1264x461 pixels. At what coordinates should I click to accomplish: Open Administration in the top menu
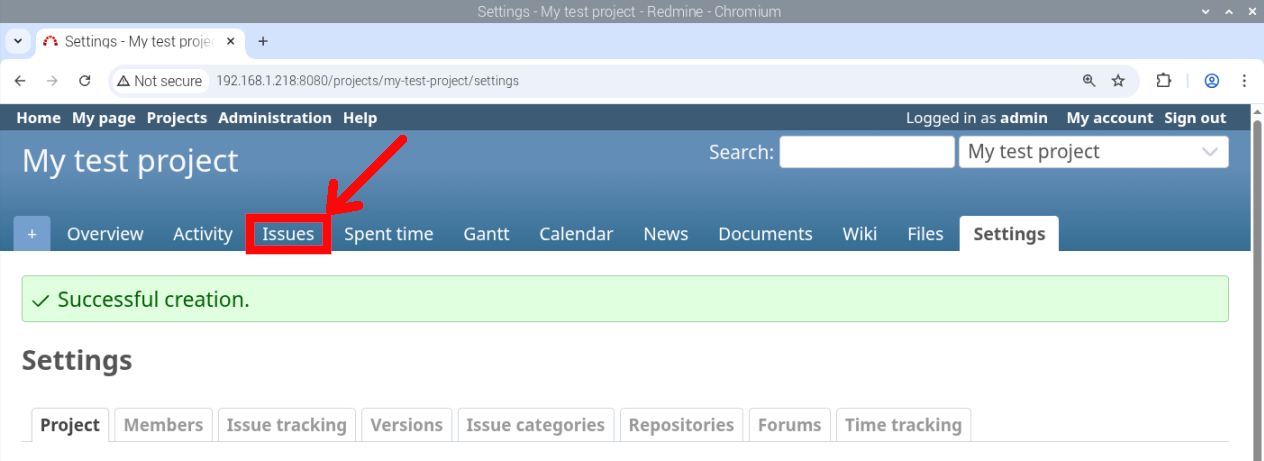click(x=275, y=118)
